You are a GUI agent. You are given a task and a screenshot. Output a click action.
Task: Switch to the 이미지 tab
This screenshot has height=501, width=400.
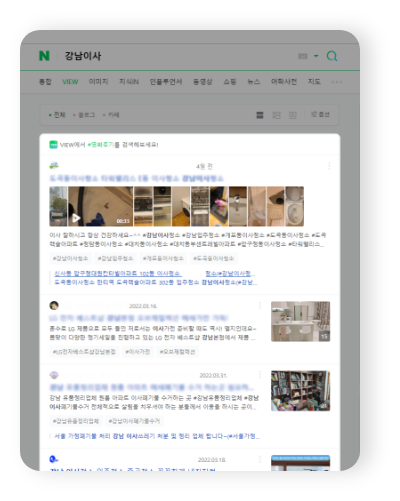[x=98, y=82]
